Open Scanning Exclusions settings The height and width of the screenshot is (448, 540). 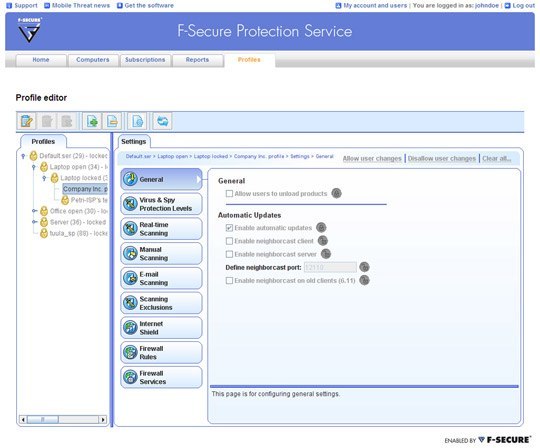tap(161, 303)
